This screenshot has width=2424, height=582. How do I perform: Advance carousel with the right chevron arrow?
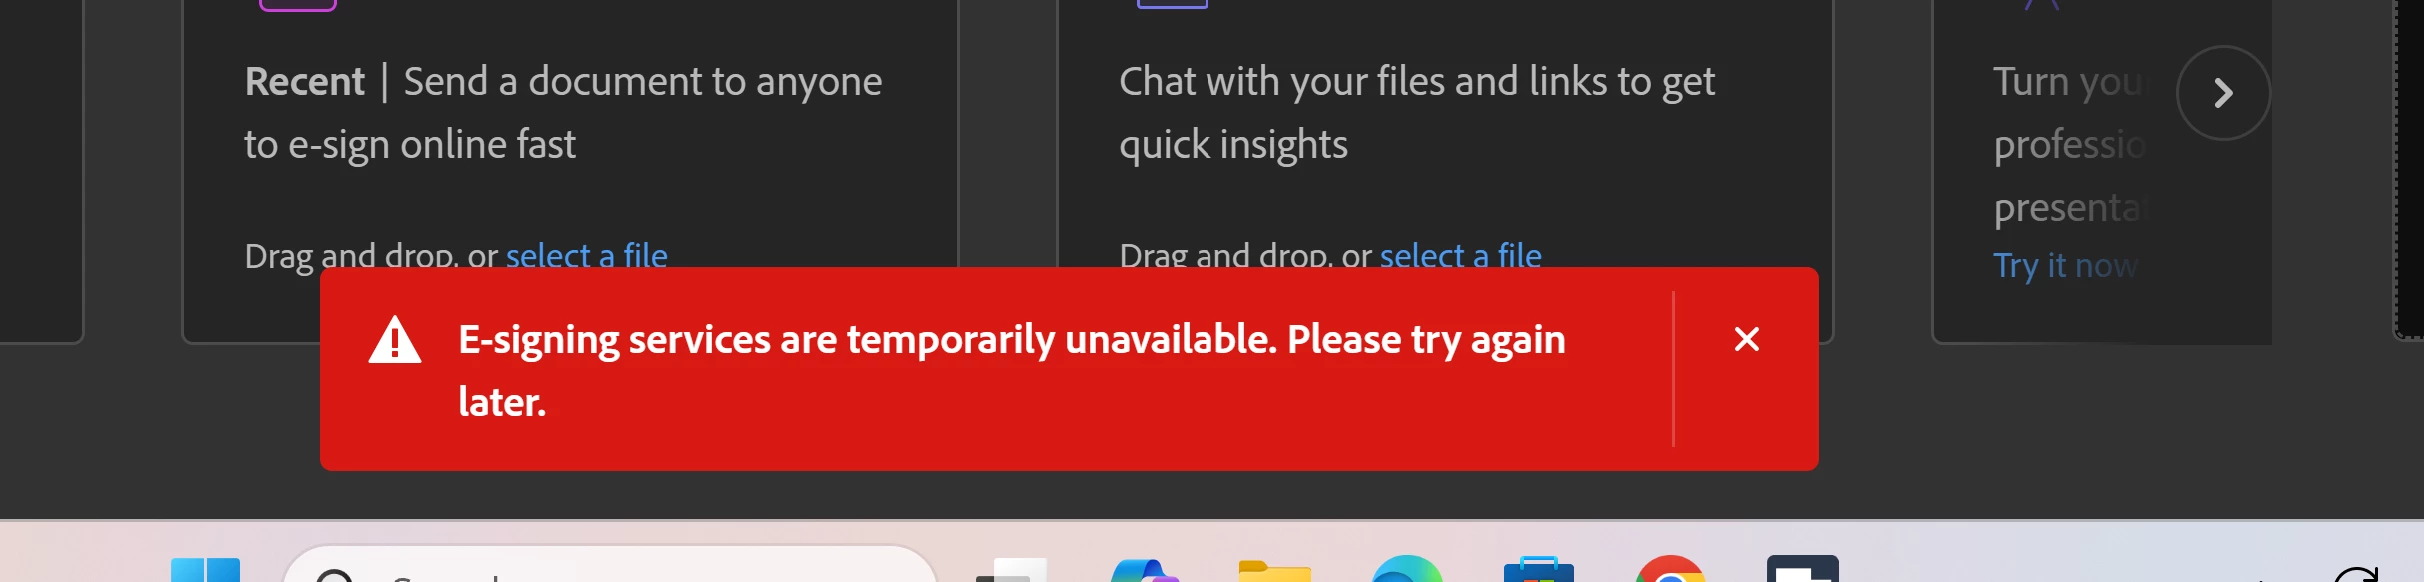pyautogui.click(x=2223, y=93)
